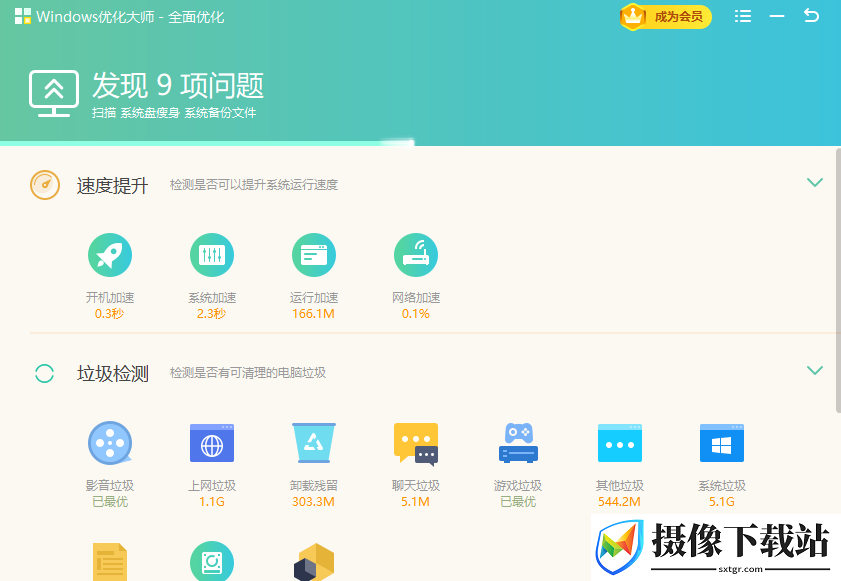Click the 系统垃圾 Windows logo icon
Screen dimensions: 841x581
pos(722,443)
